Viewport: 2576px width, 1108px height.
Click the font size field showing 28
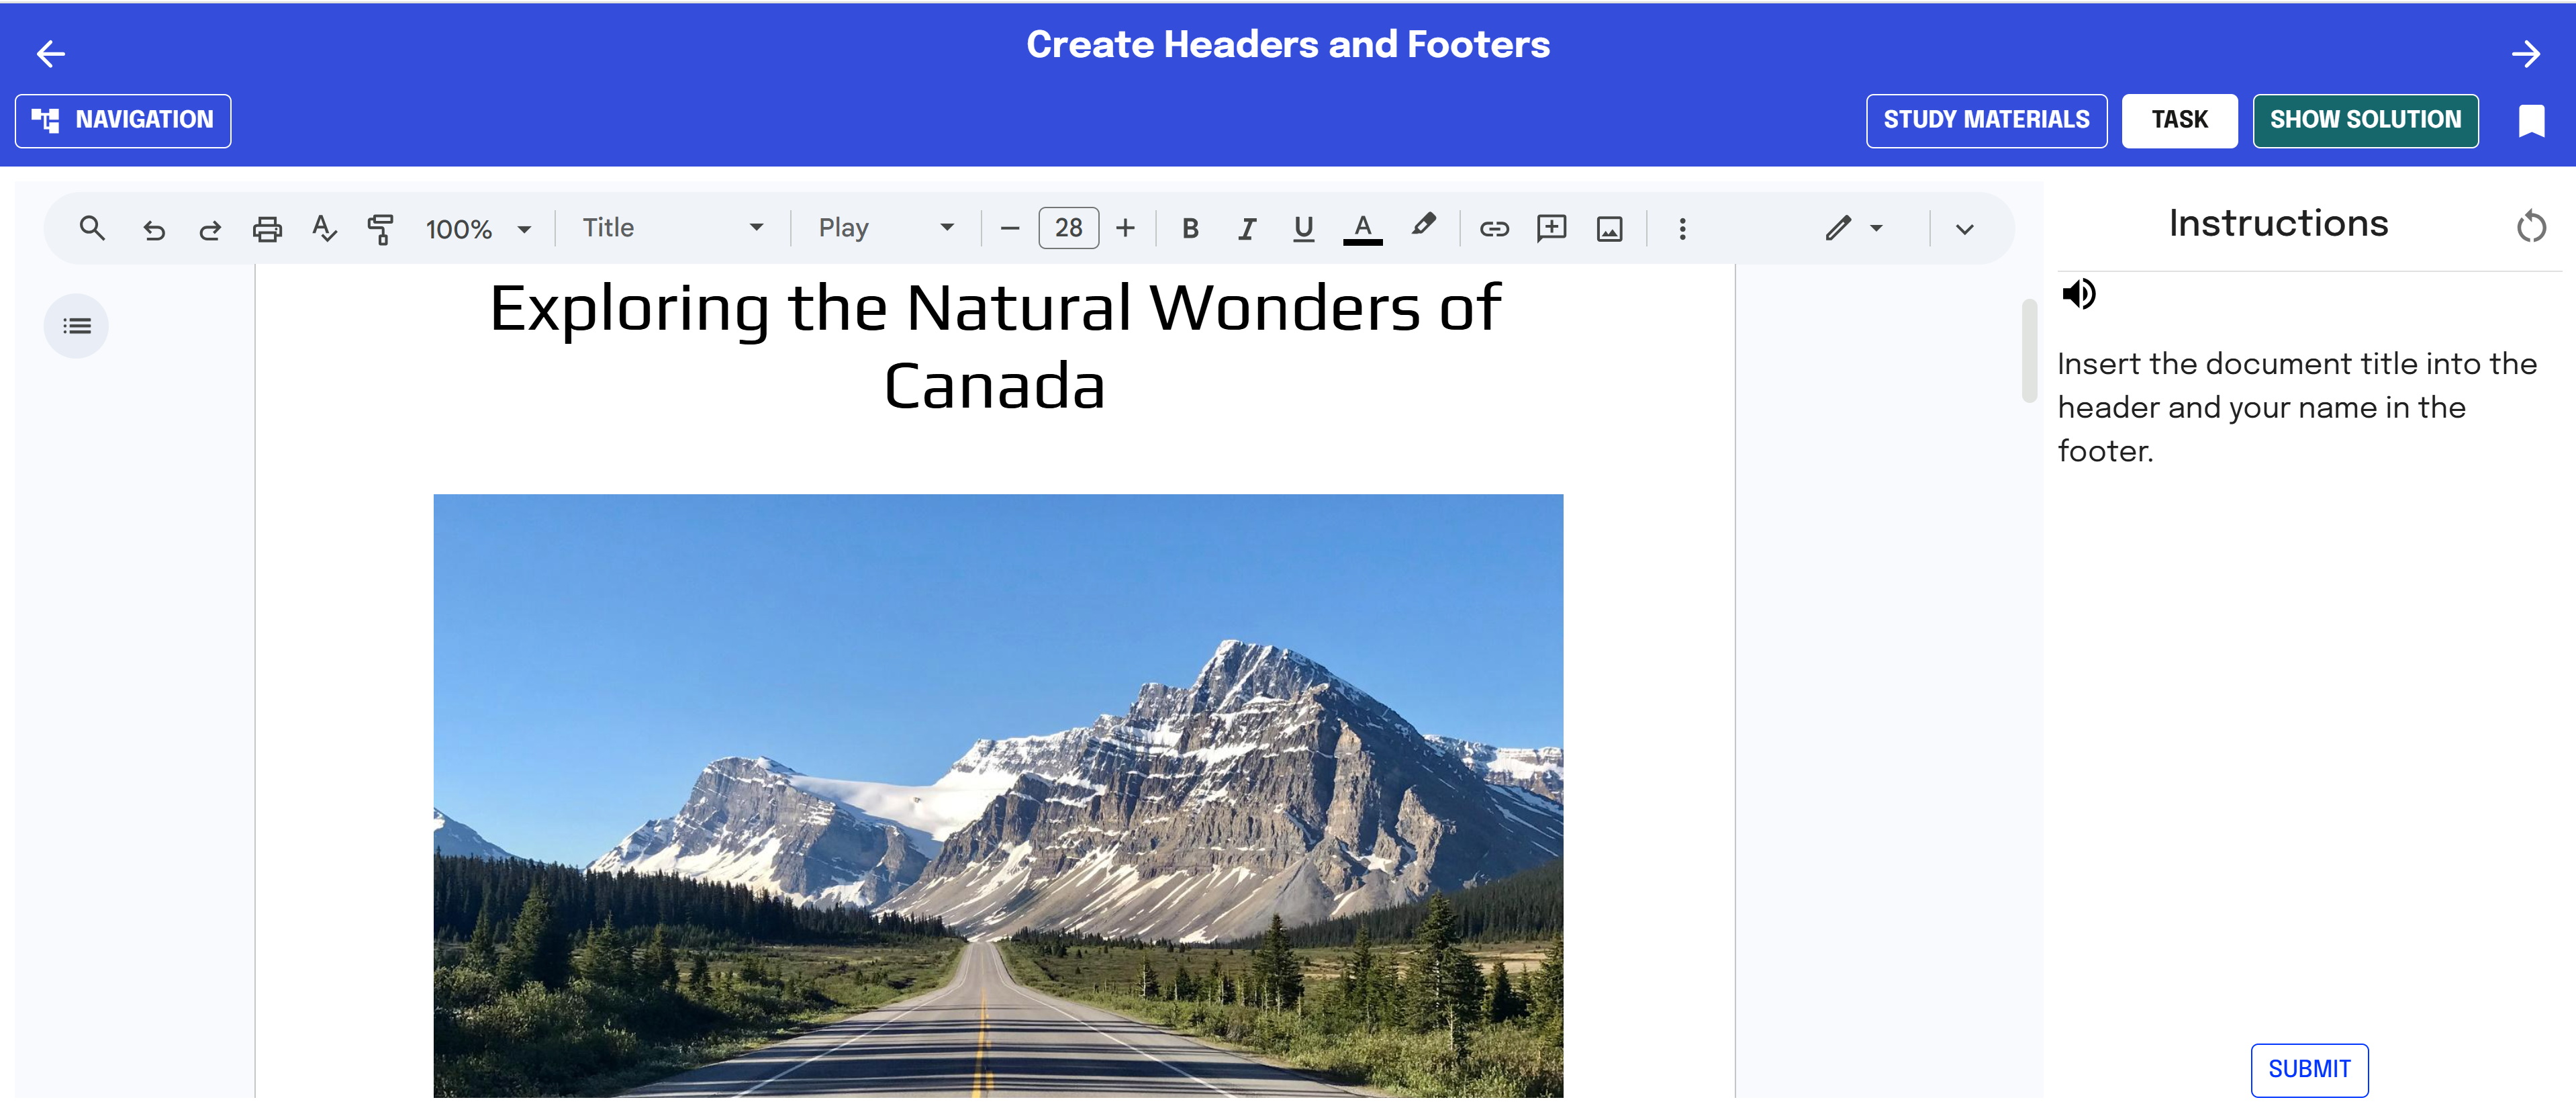coord(1068,228)
